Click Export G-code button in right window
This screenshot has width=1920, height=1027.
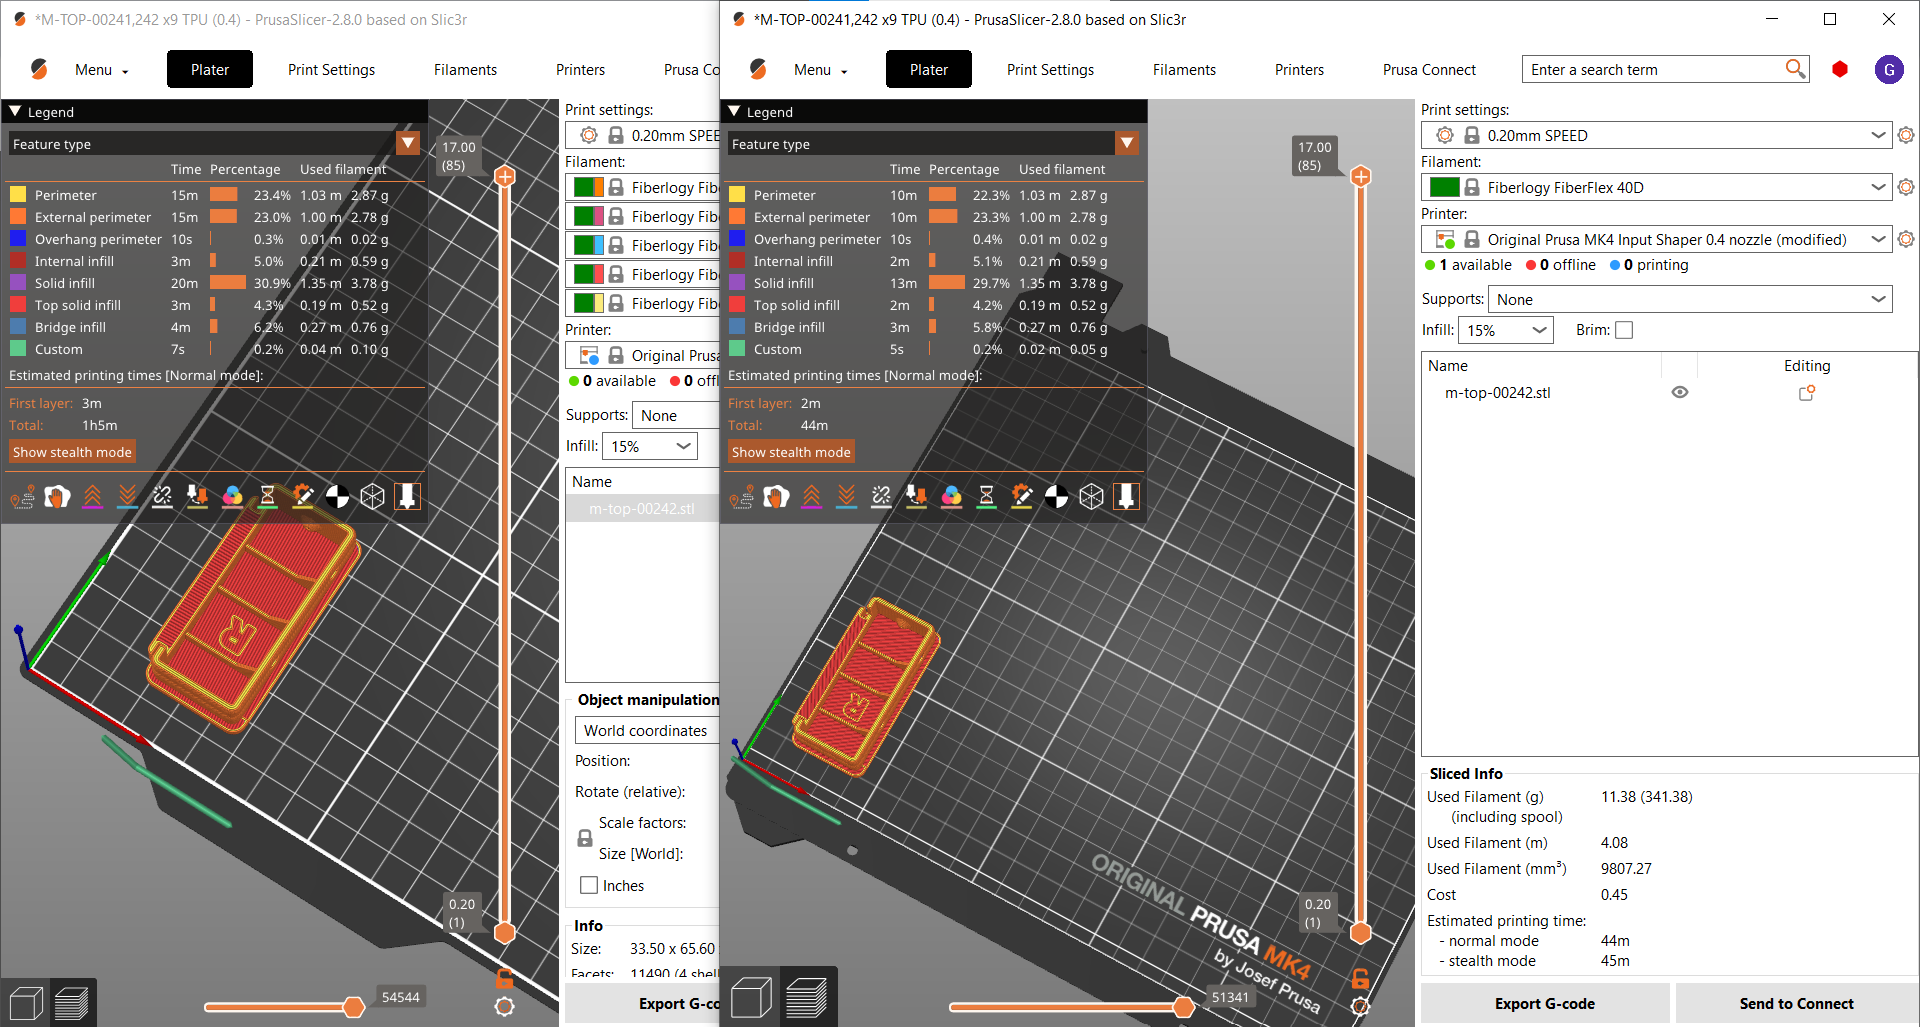coord(1545,1003)
